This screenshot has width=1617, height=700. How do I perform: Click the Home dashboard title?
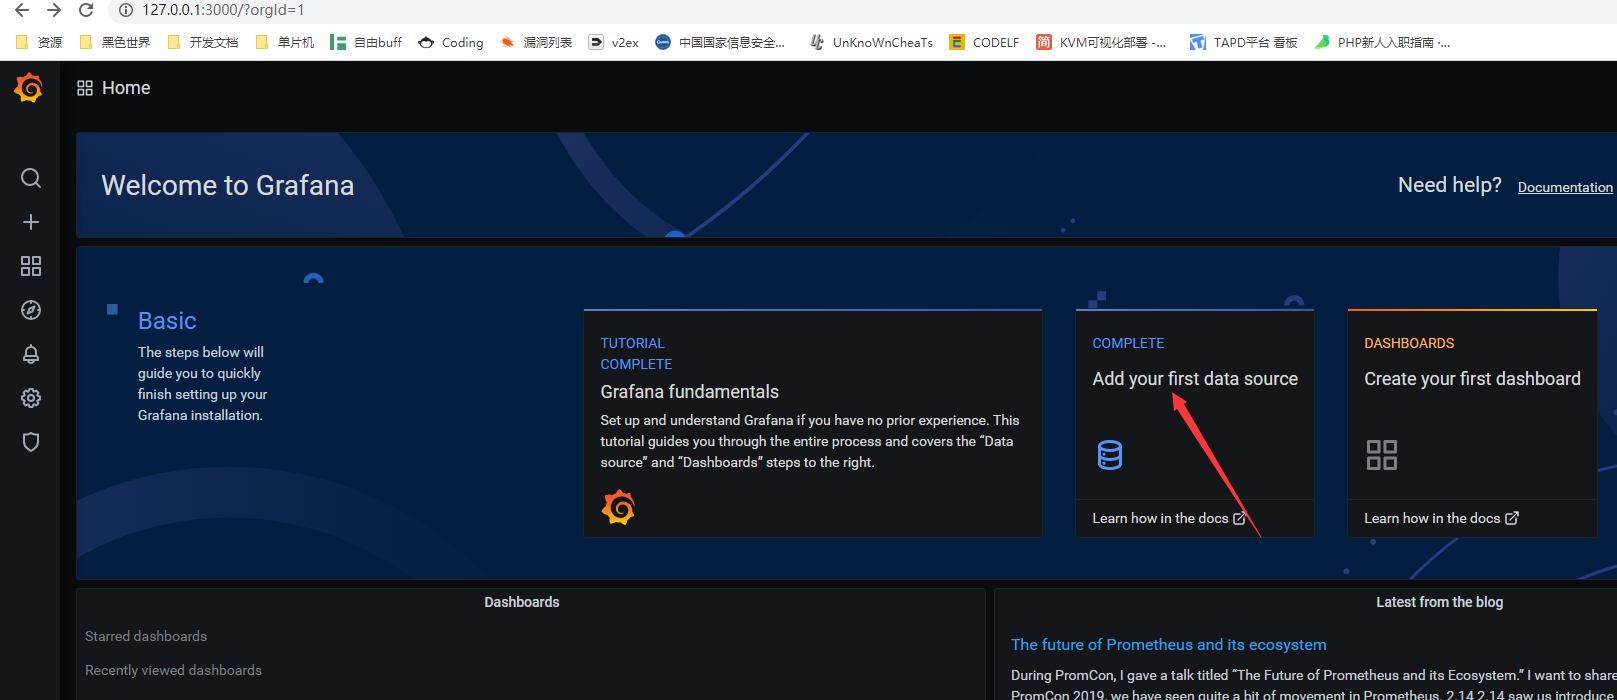(x=125, y=88)
